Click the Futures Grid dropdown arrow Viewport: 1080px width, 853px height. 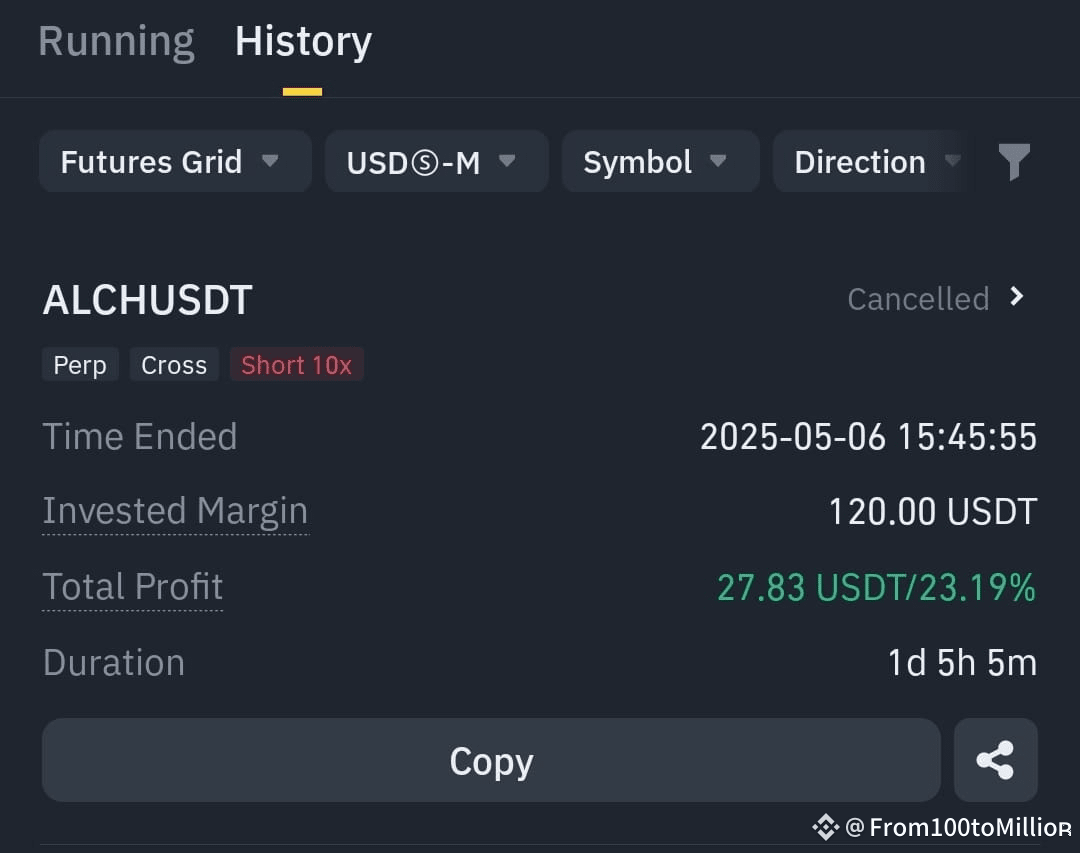(x=270, y=161)
